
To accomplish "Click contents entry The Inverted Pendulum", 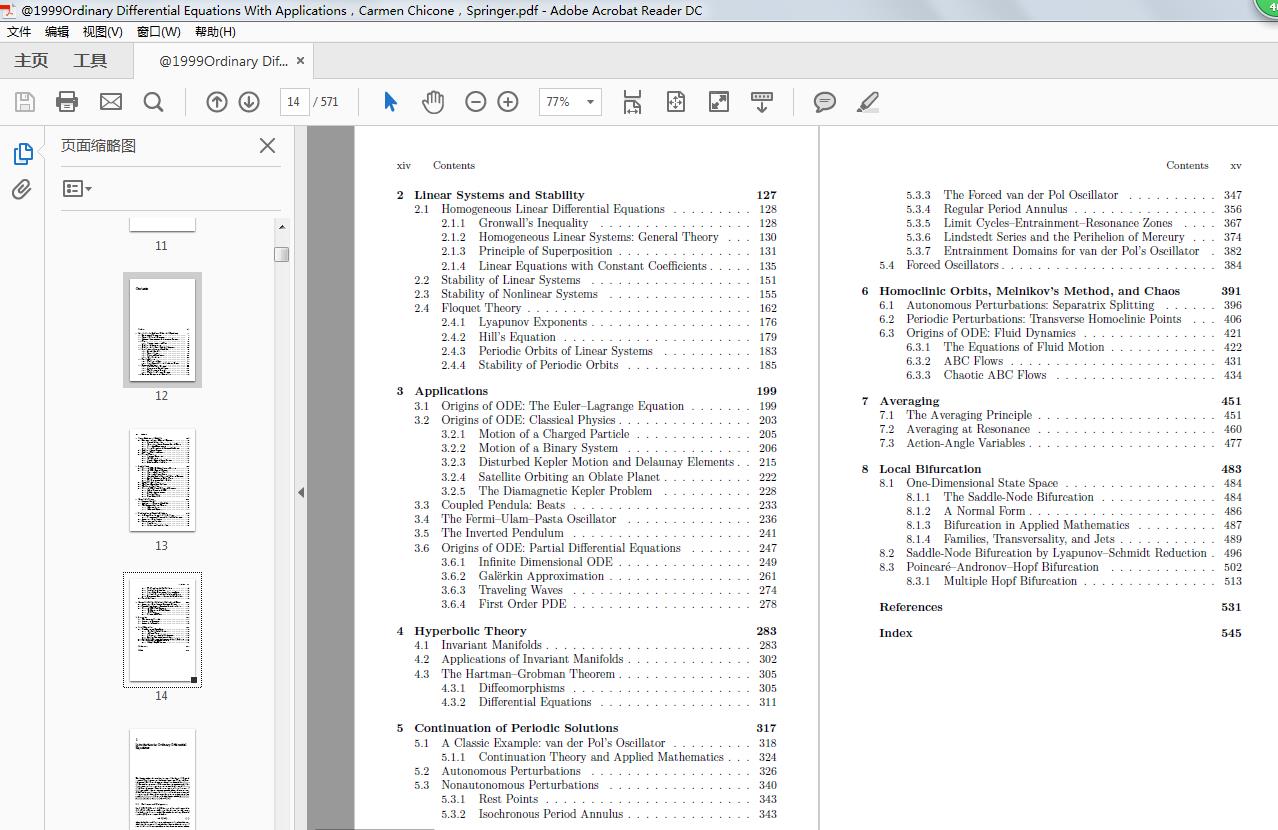I will 502,533.
